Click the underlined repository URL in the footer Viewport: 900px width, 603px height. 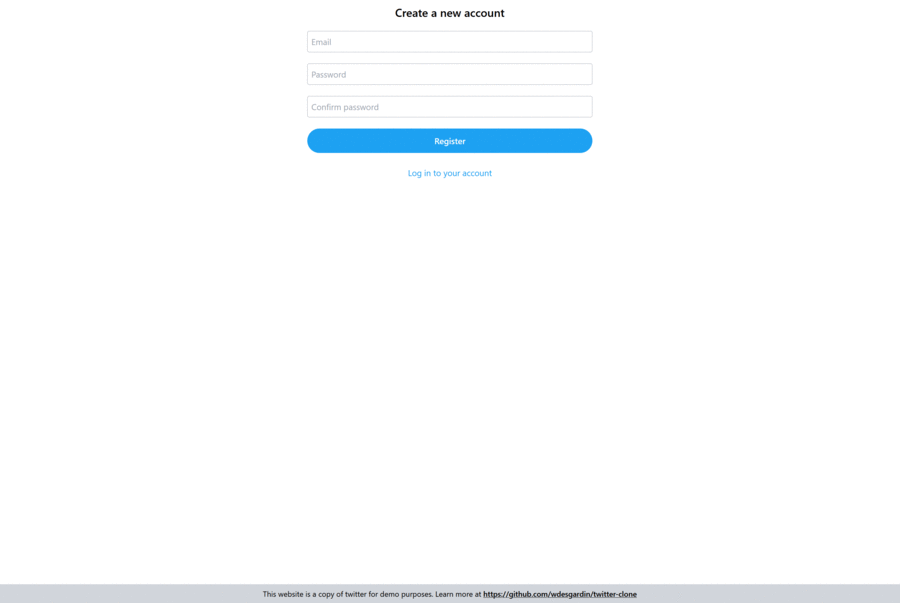560,594
